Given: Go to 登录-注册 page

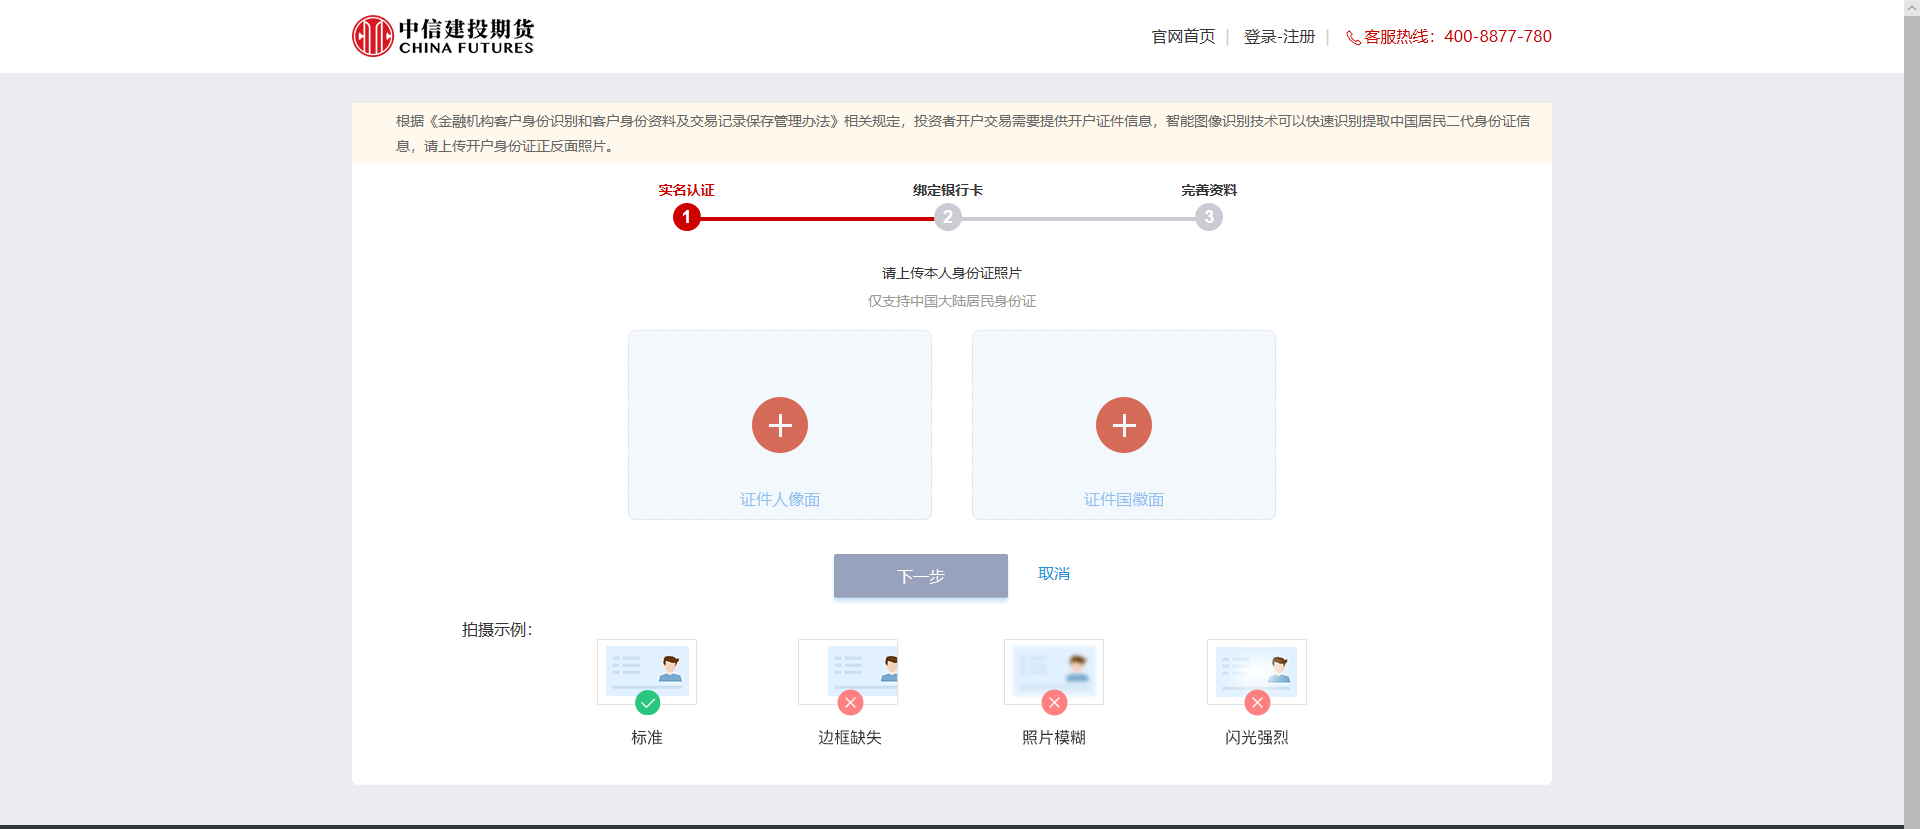Looking at the screenshot, I should coord(1279,37).
